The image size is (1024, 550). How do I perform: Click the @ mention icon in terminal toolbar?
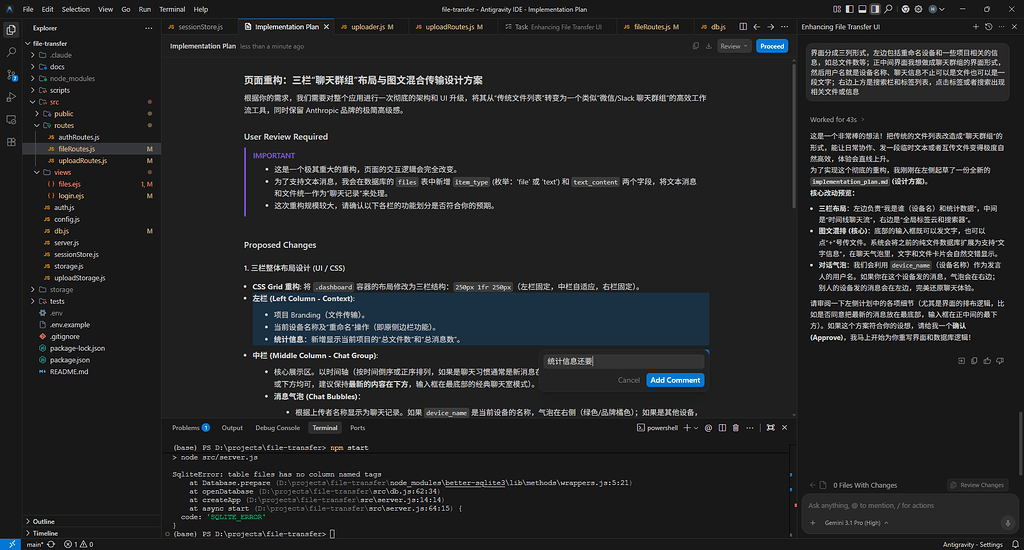point(709,428)
